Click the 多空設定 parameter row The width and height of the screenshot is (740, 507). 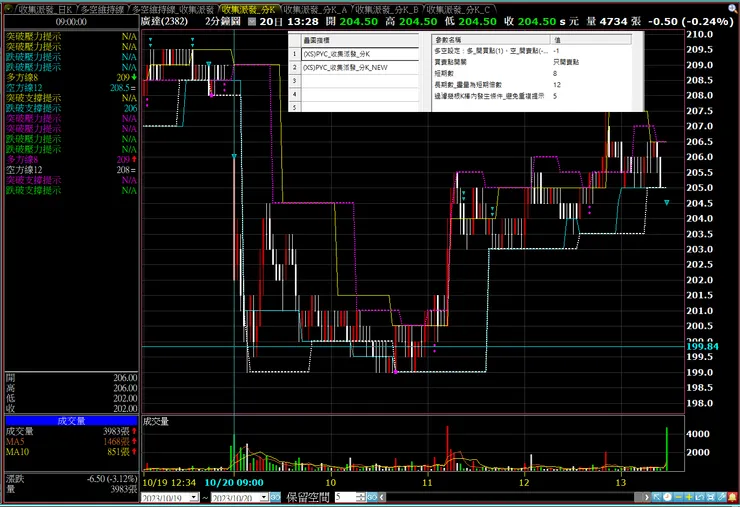(x=532, y=51)
